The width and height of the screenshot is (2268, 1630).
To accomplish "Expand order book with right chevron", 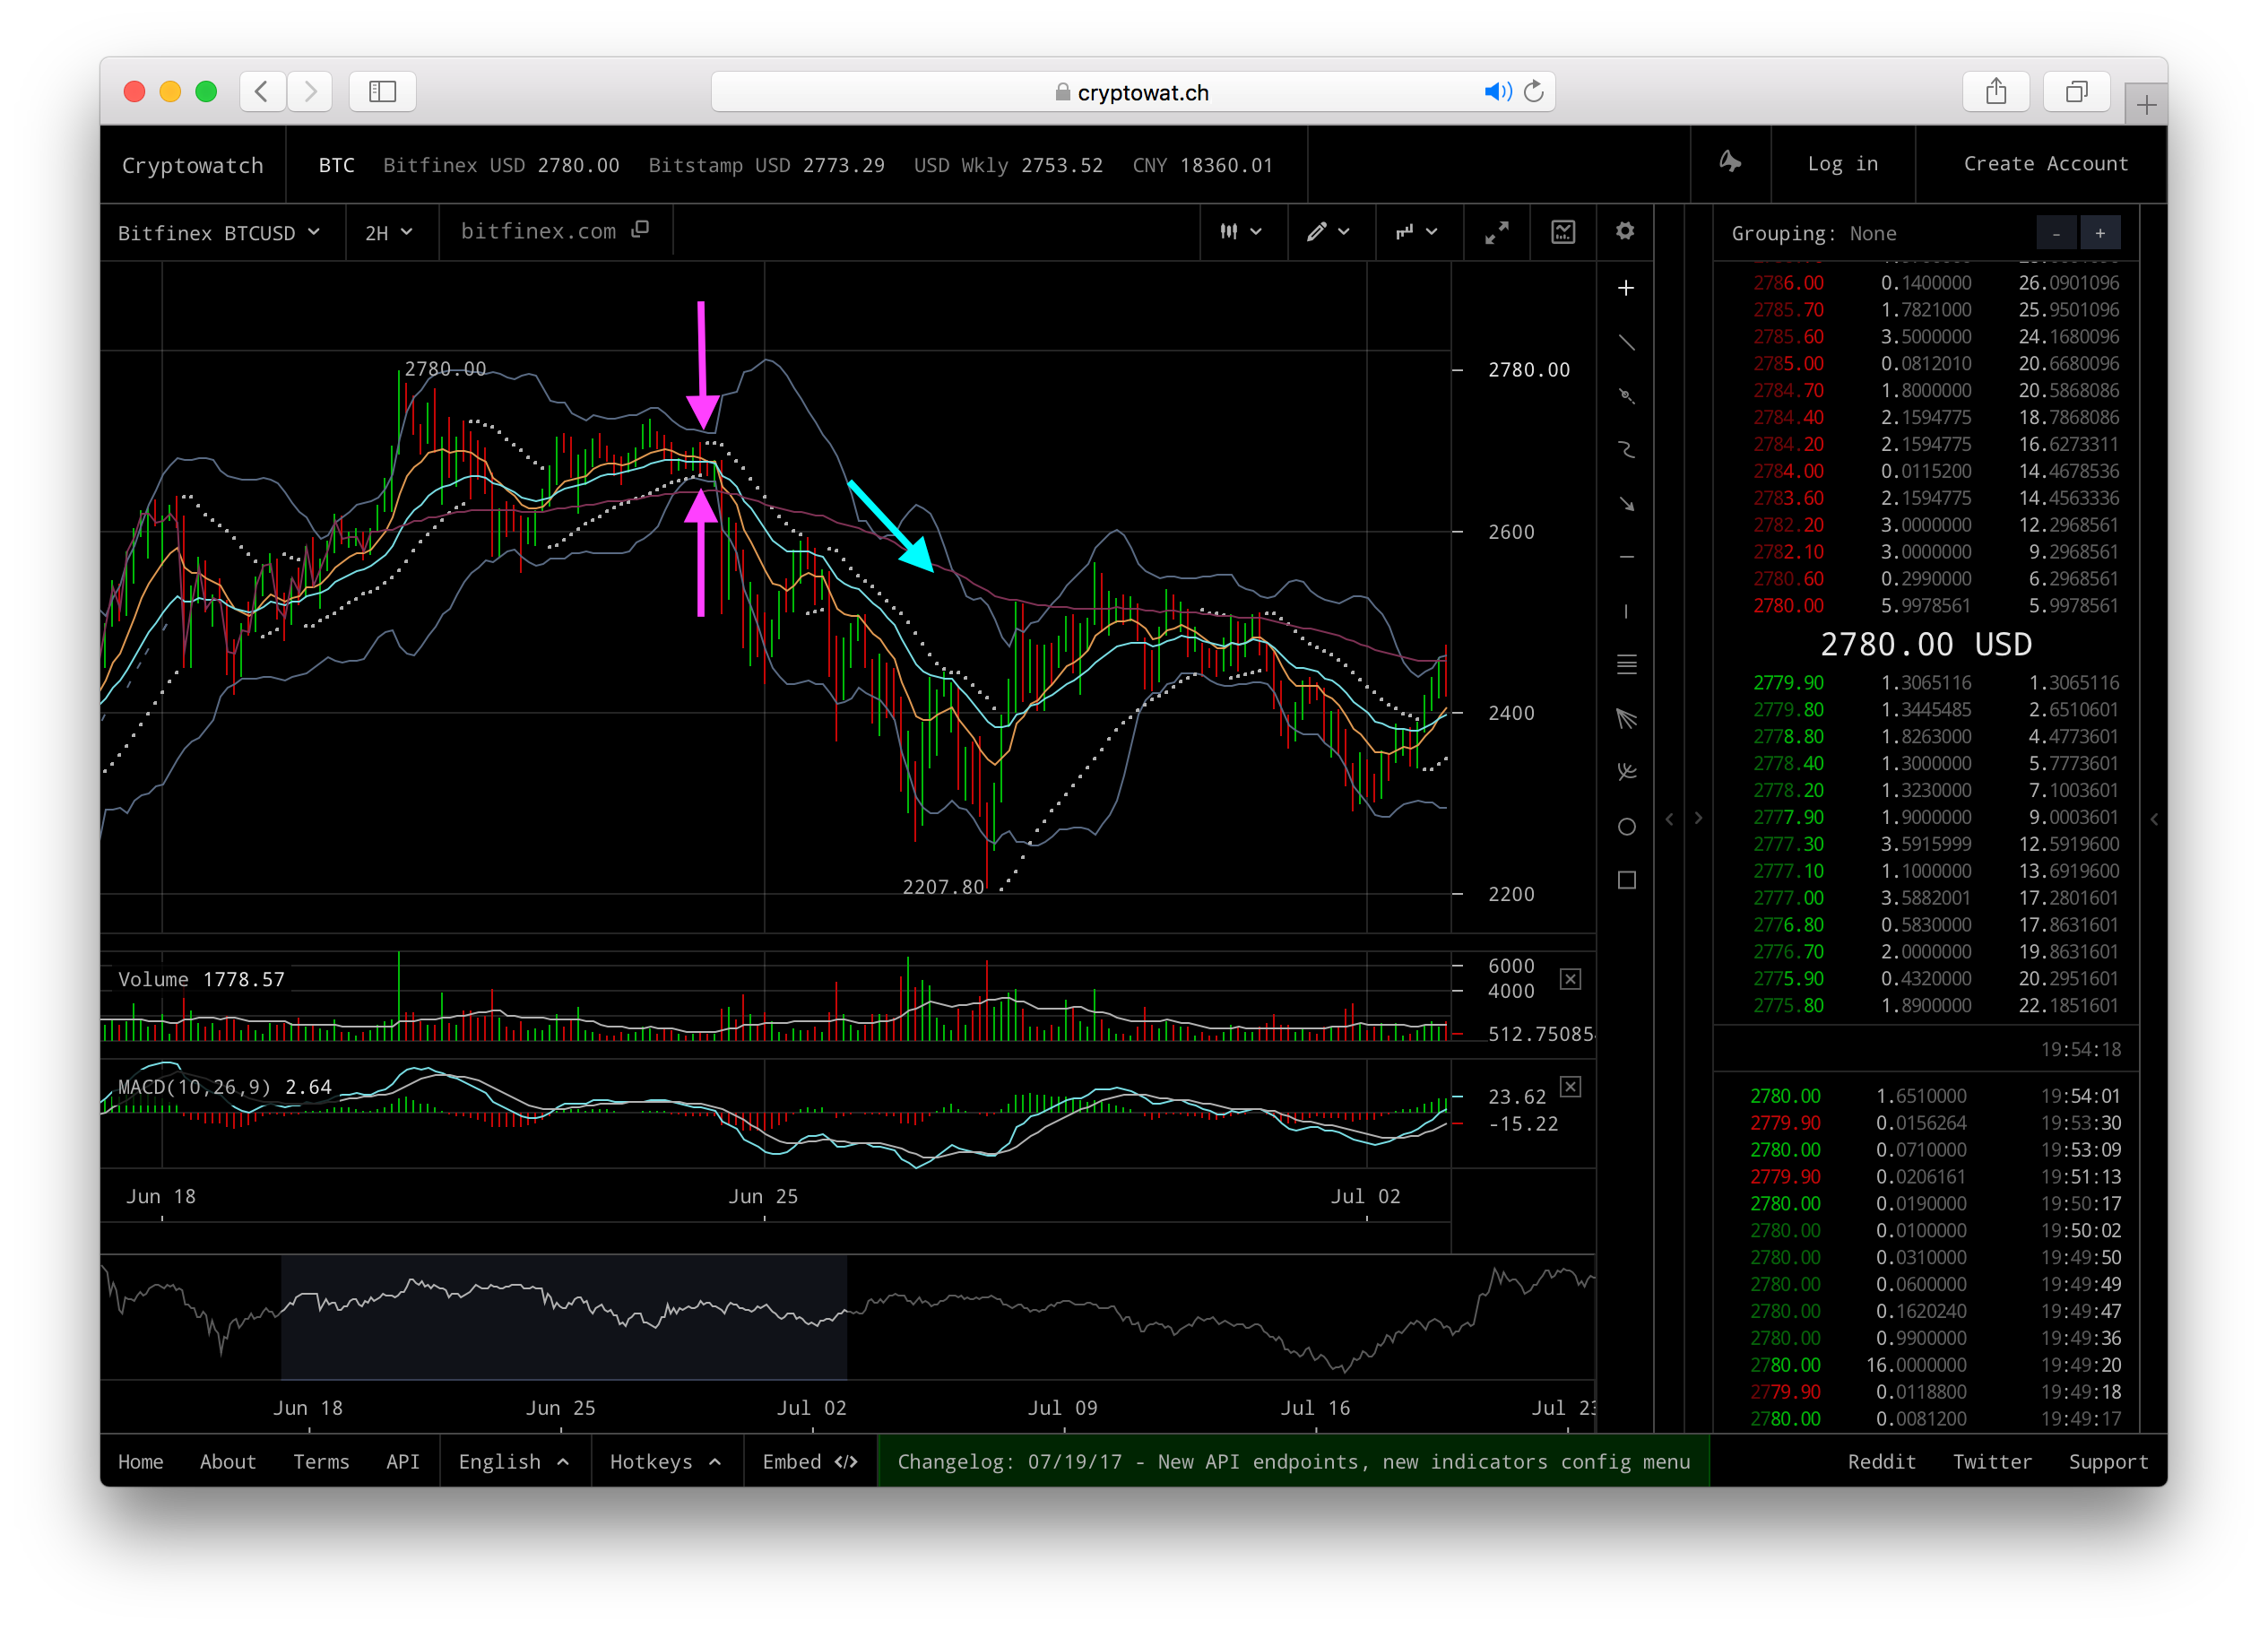I will [1698, 819].
